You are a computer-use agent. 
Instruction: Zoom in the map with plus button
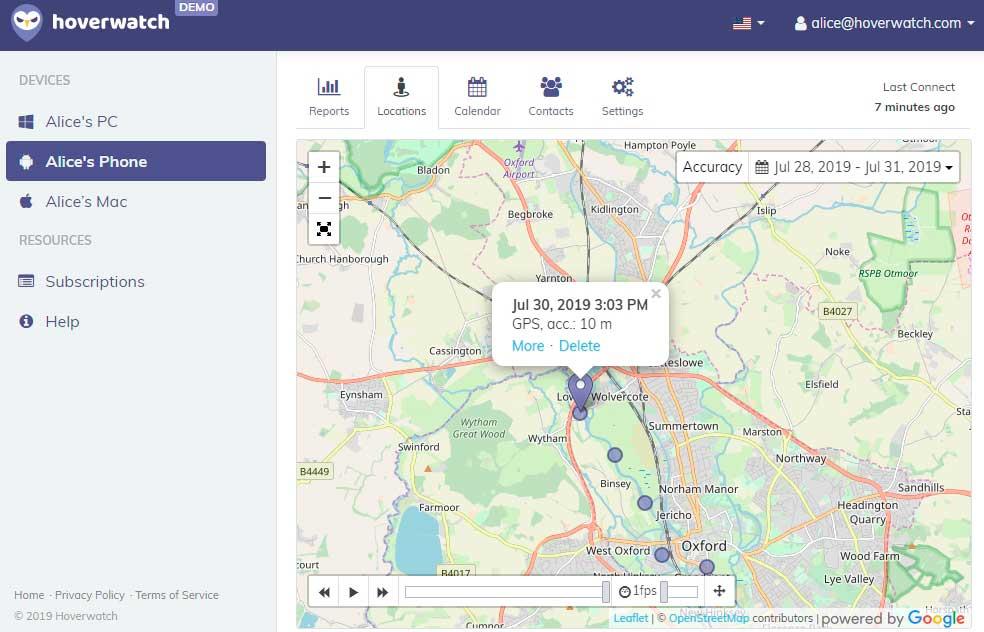[324, 167]
